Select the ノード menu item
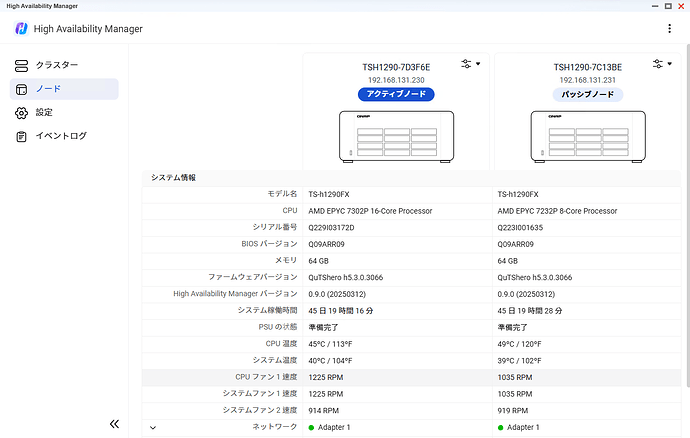 tap(49, 89)
